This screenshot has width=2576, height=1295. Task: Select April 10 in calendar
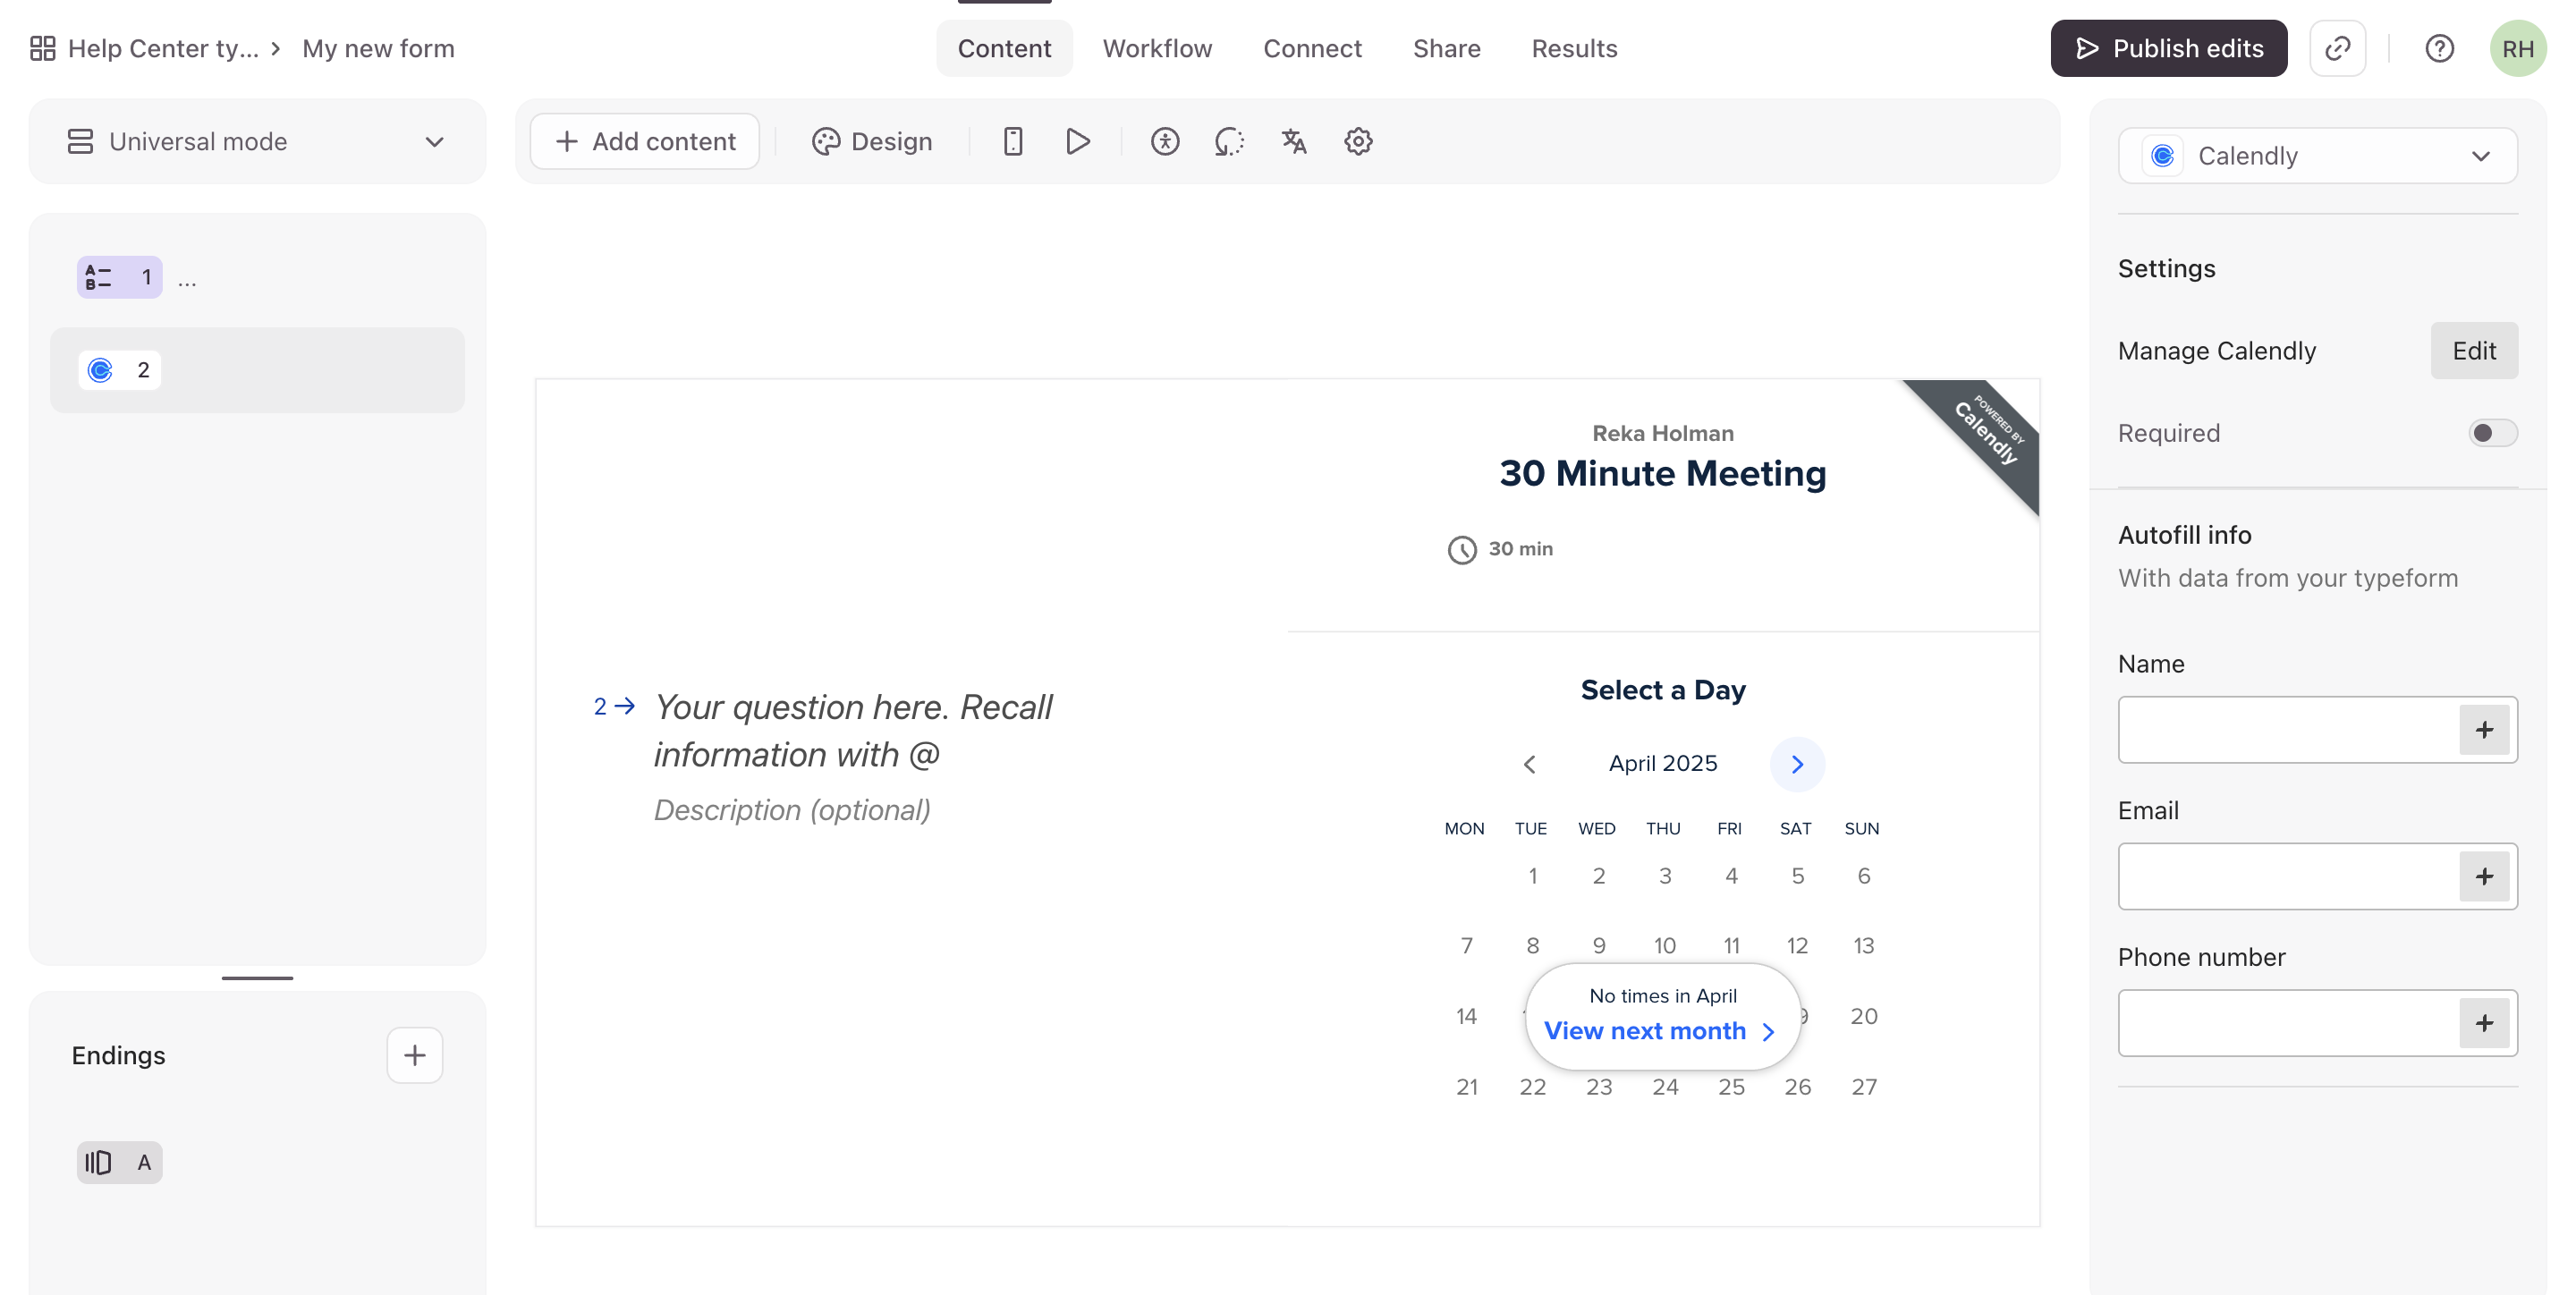point(1664,945)
